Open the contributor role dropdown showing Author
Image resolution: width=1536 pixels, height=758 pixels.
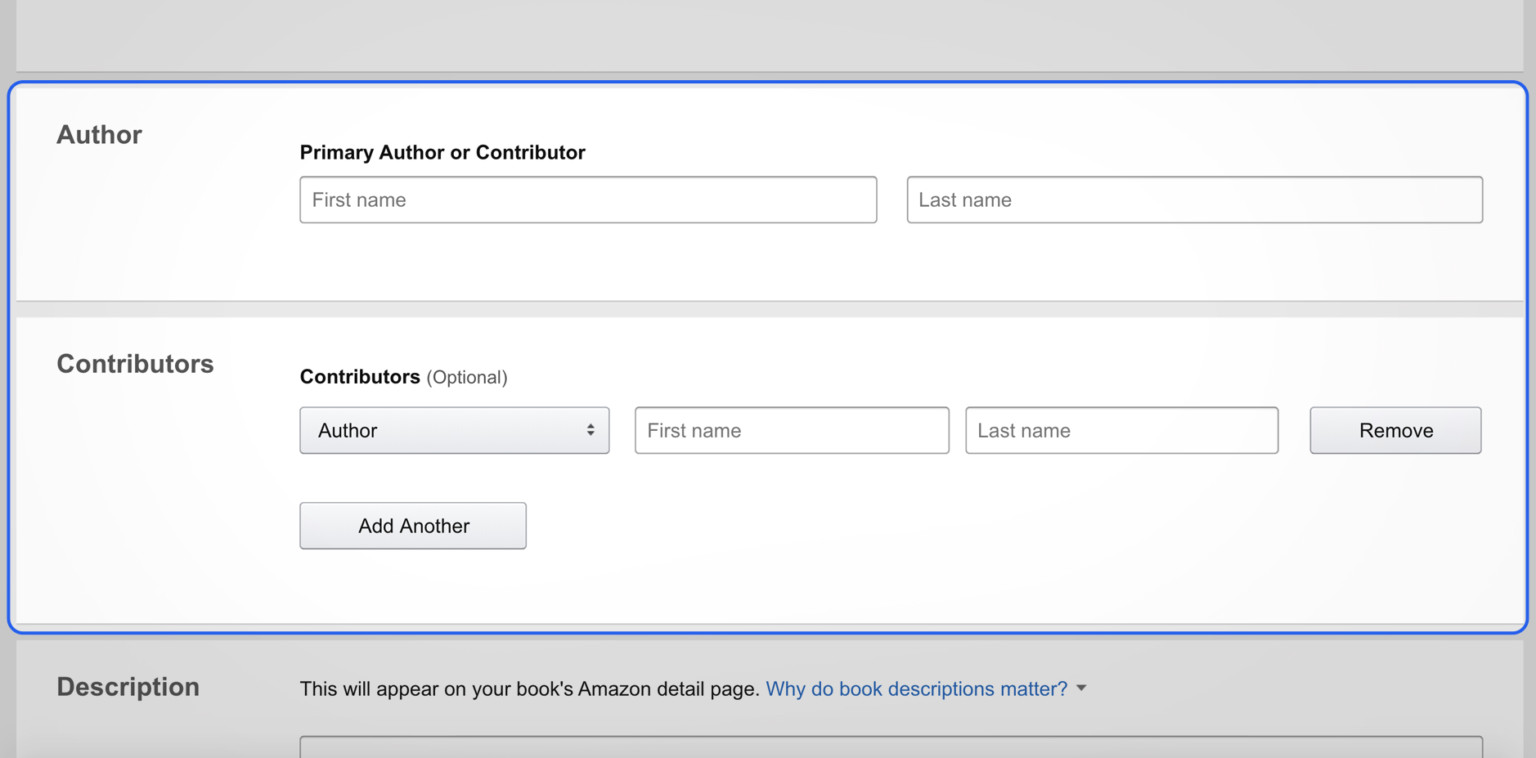pos(454,431)
